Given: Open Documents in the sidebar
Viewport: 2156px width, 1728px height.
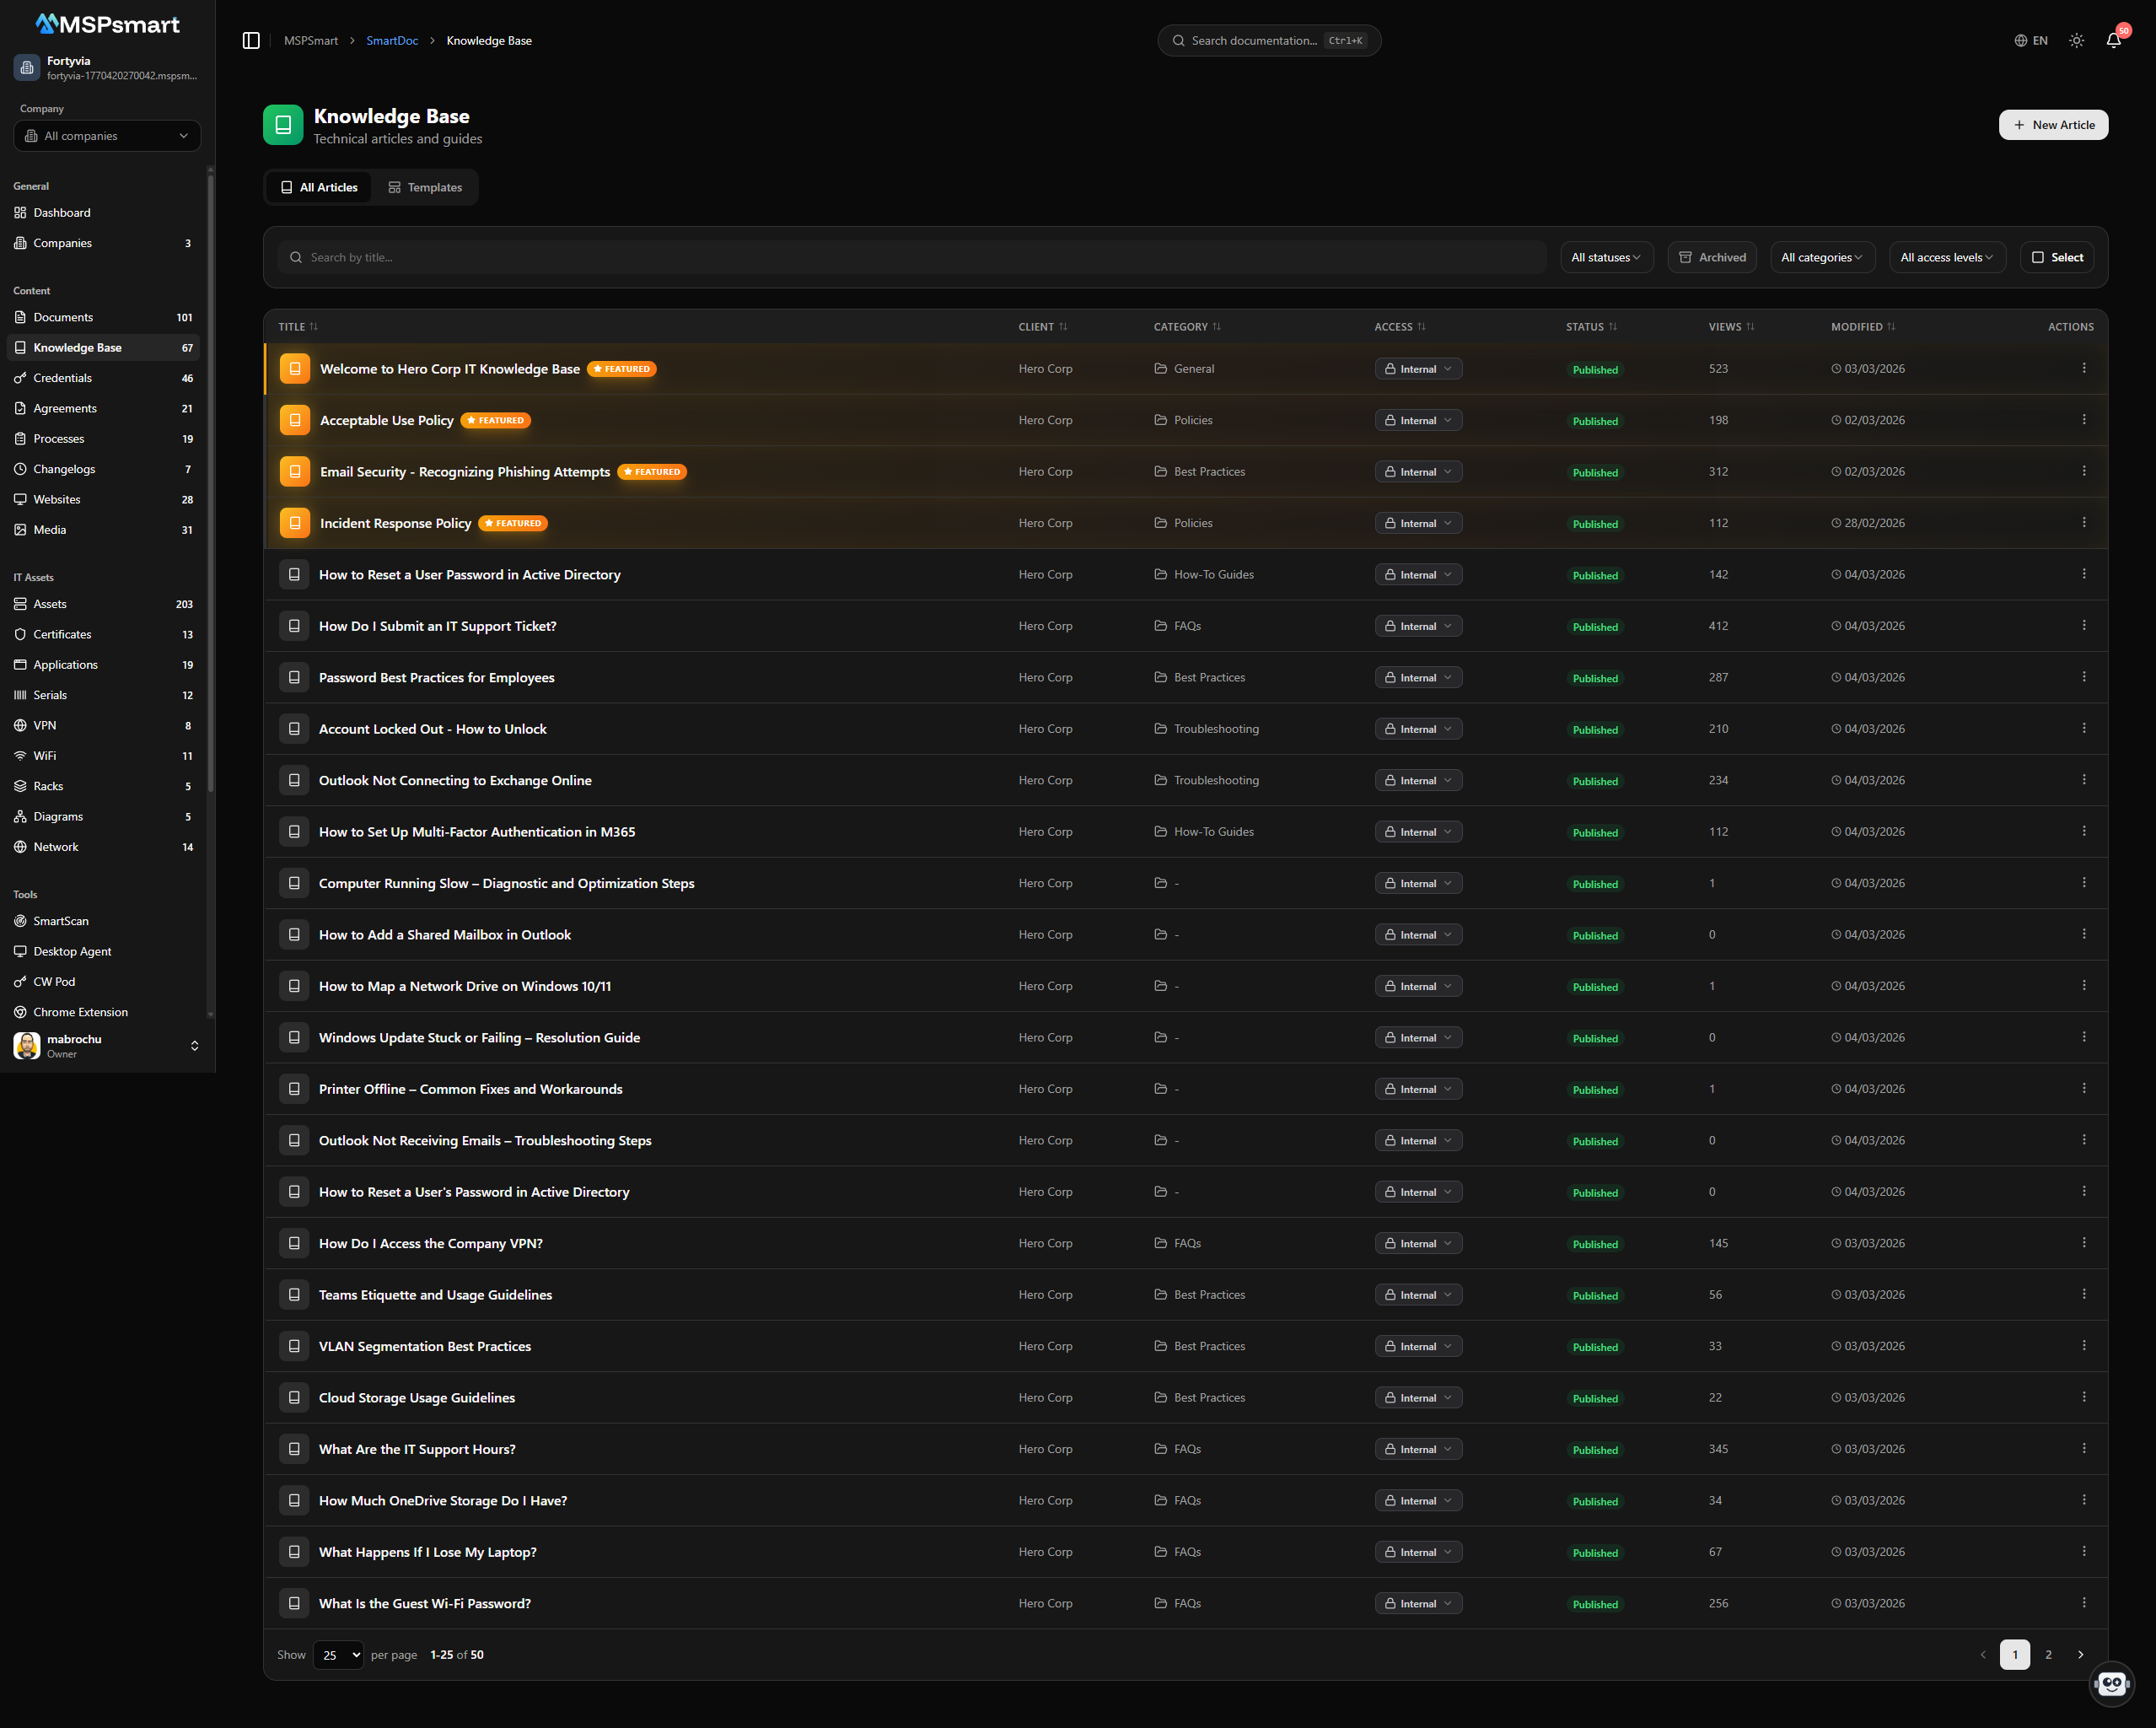Looking at the screenshot, I should pyautogui.click(x=63, y=317).
